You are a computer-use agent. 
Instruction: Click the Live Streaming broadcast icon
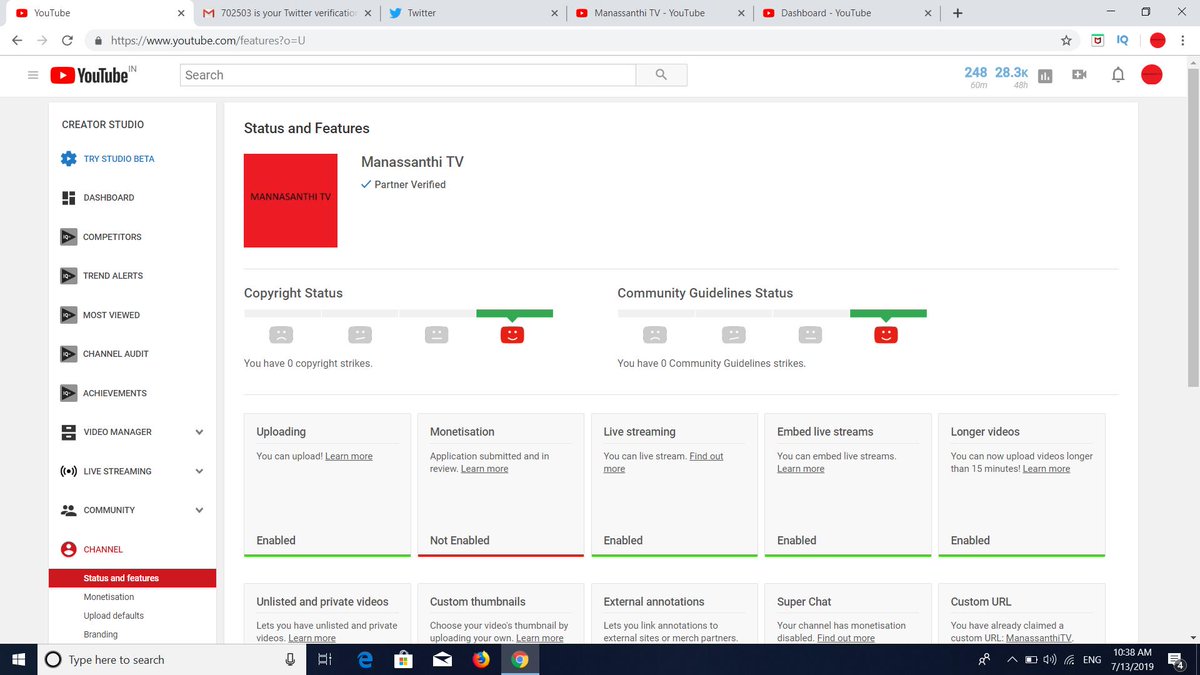[x=68, y=471]
